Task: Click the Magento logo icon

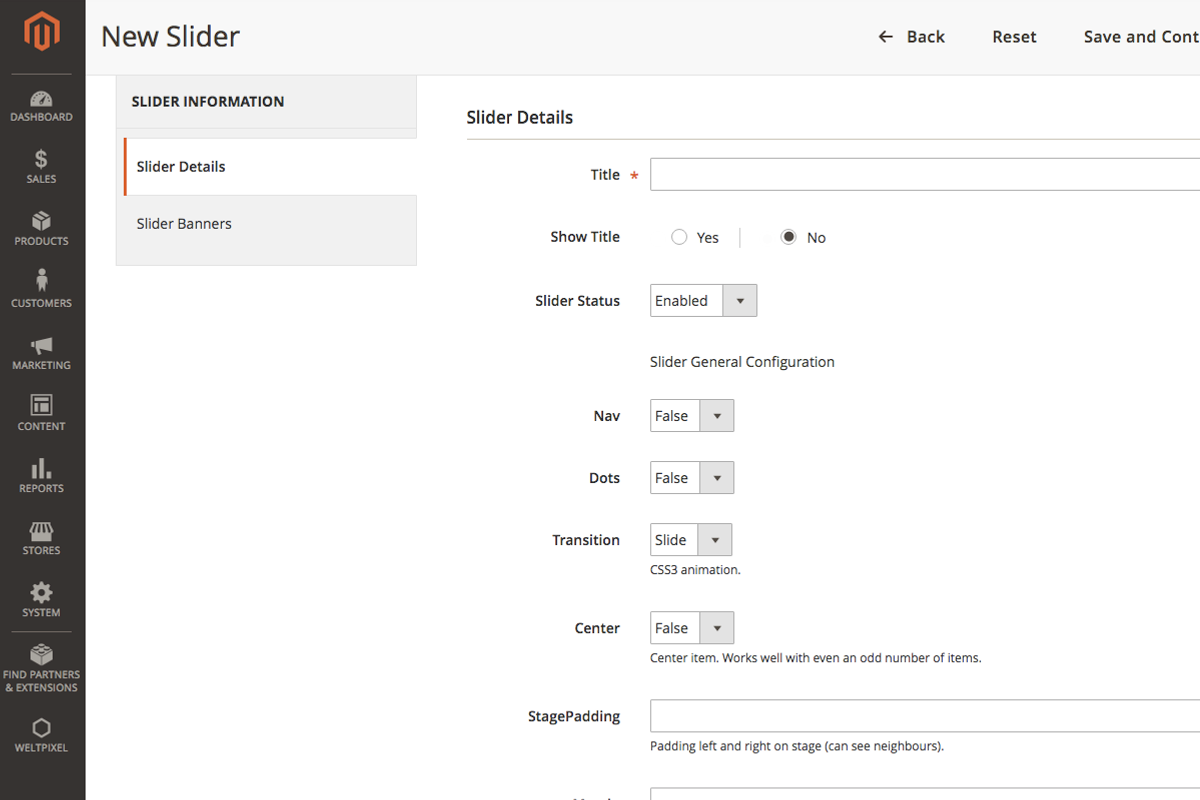Action: 42,33
